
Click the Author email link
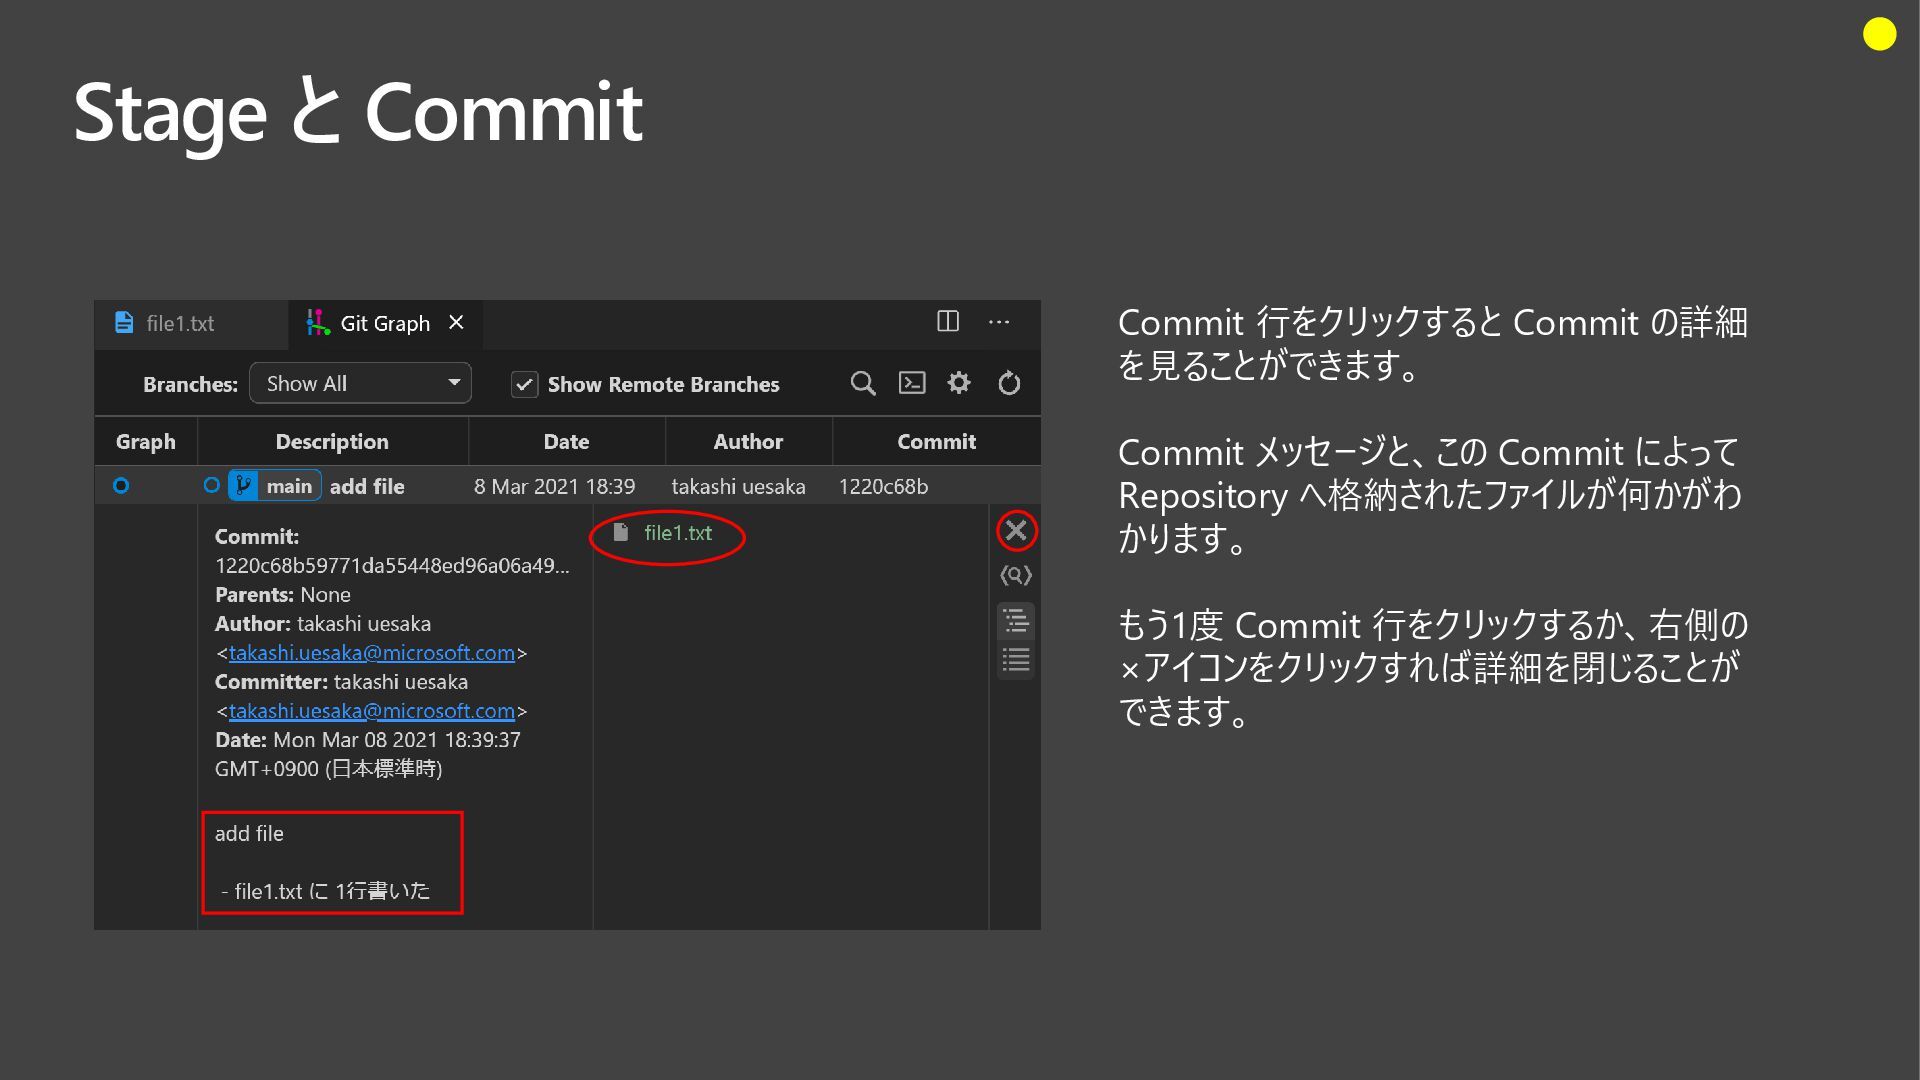tap(371, 653)
